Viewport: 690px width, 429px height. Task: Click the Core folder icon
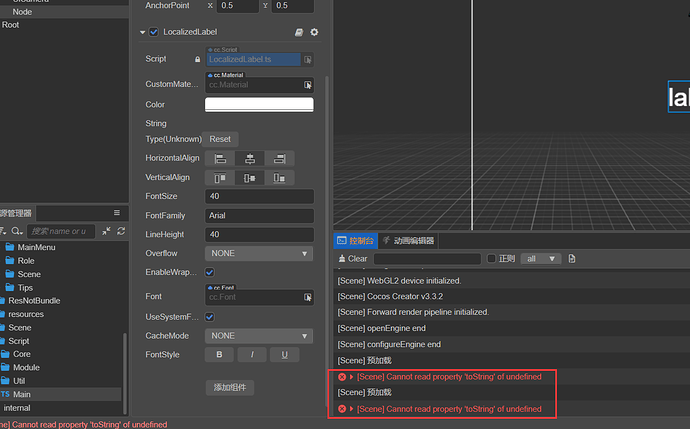tap(5, 354)
